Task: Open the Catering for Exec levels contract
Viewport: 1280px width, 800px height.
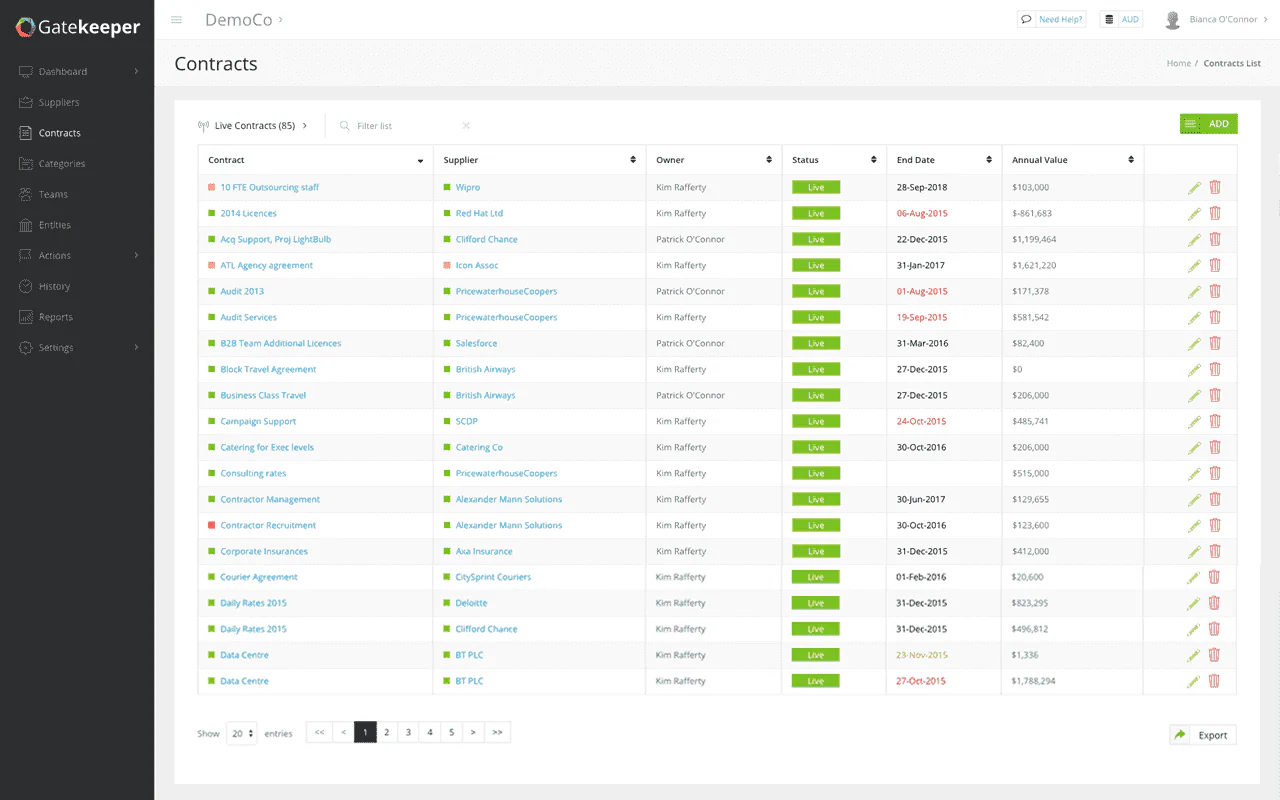Action: (267, 447)
